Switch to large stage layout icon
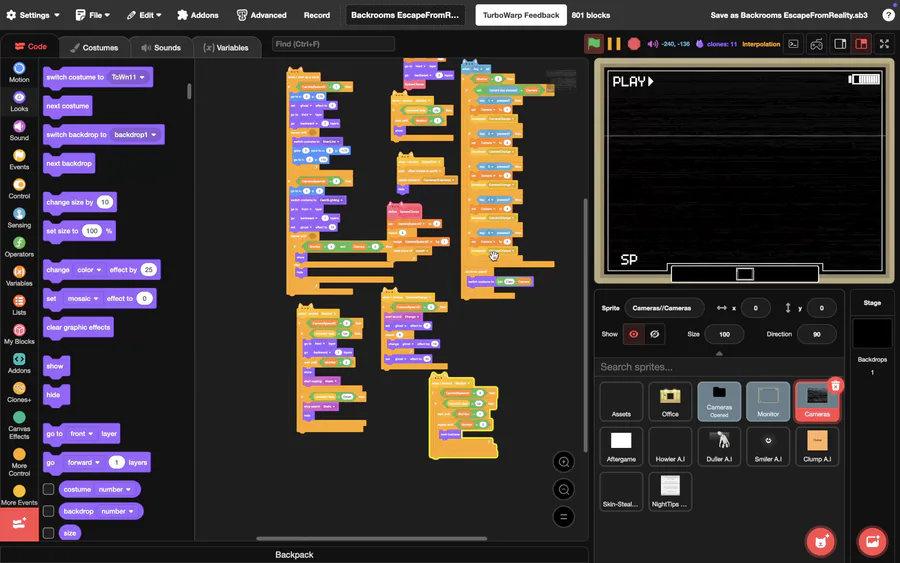The image size is (900, 563). tap(861, 44)
